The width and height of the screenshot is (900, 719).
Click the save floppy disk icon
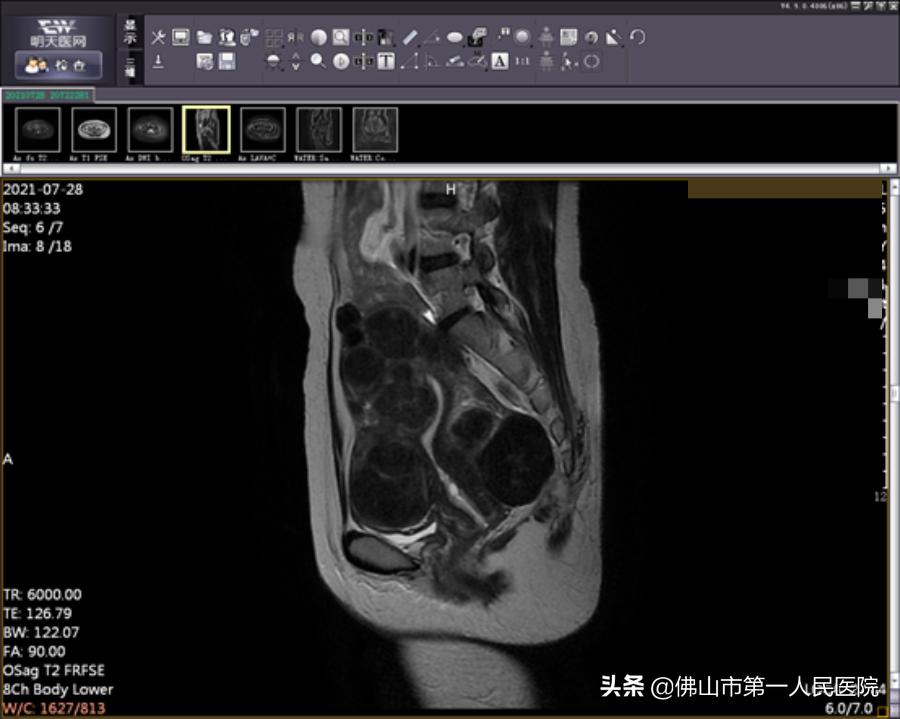point(227,61)
